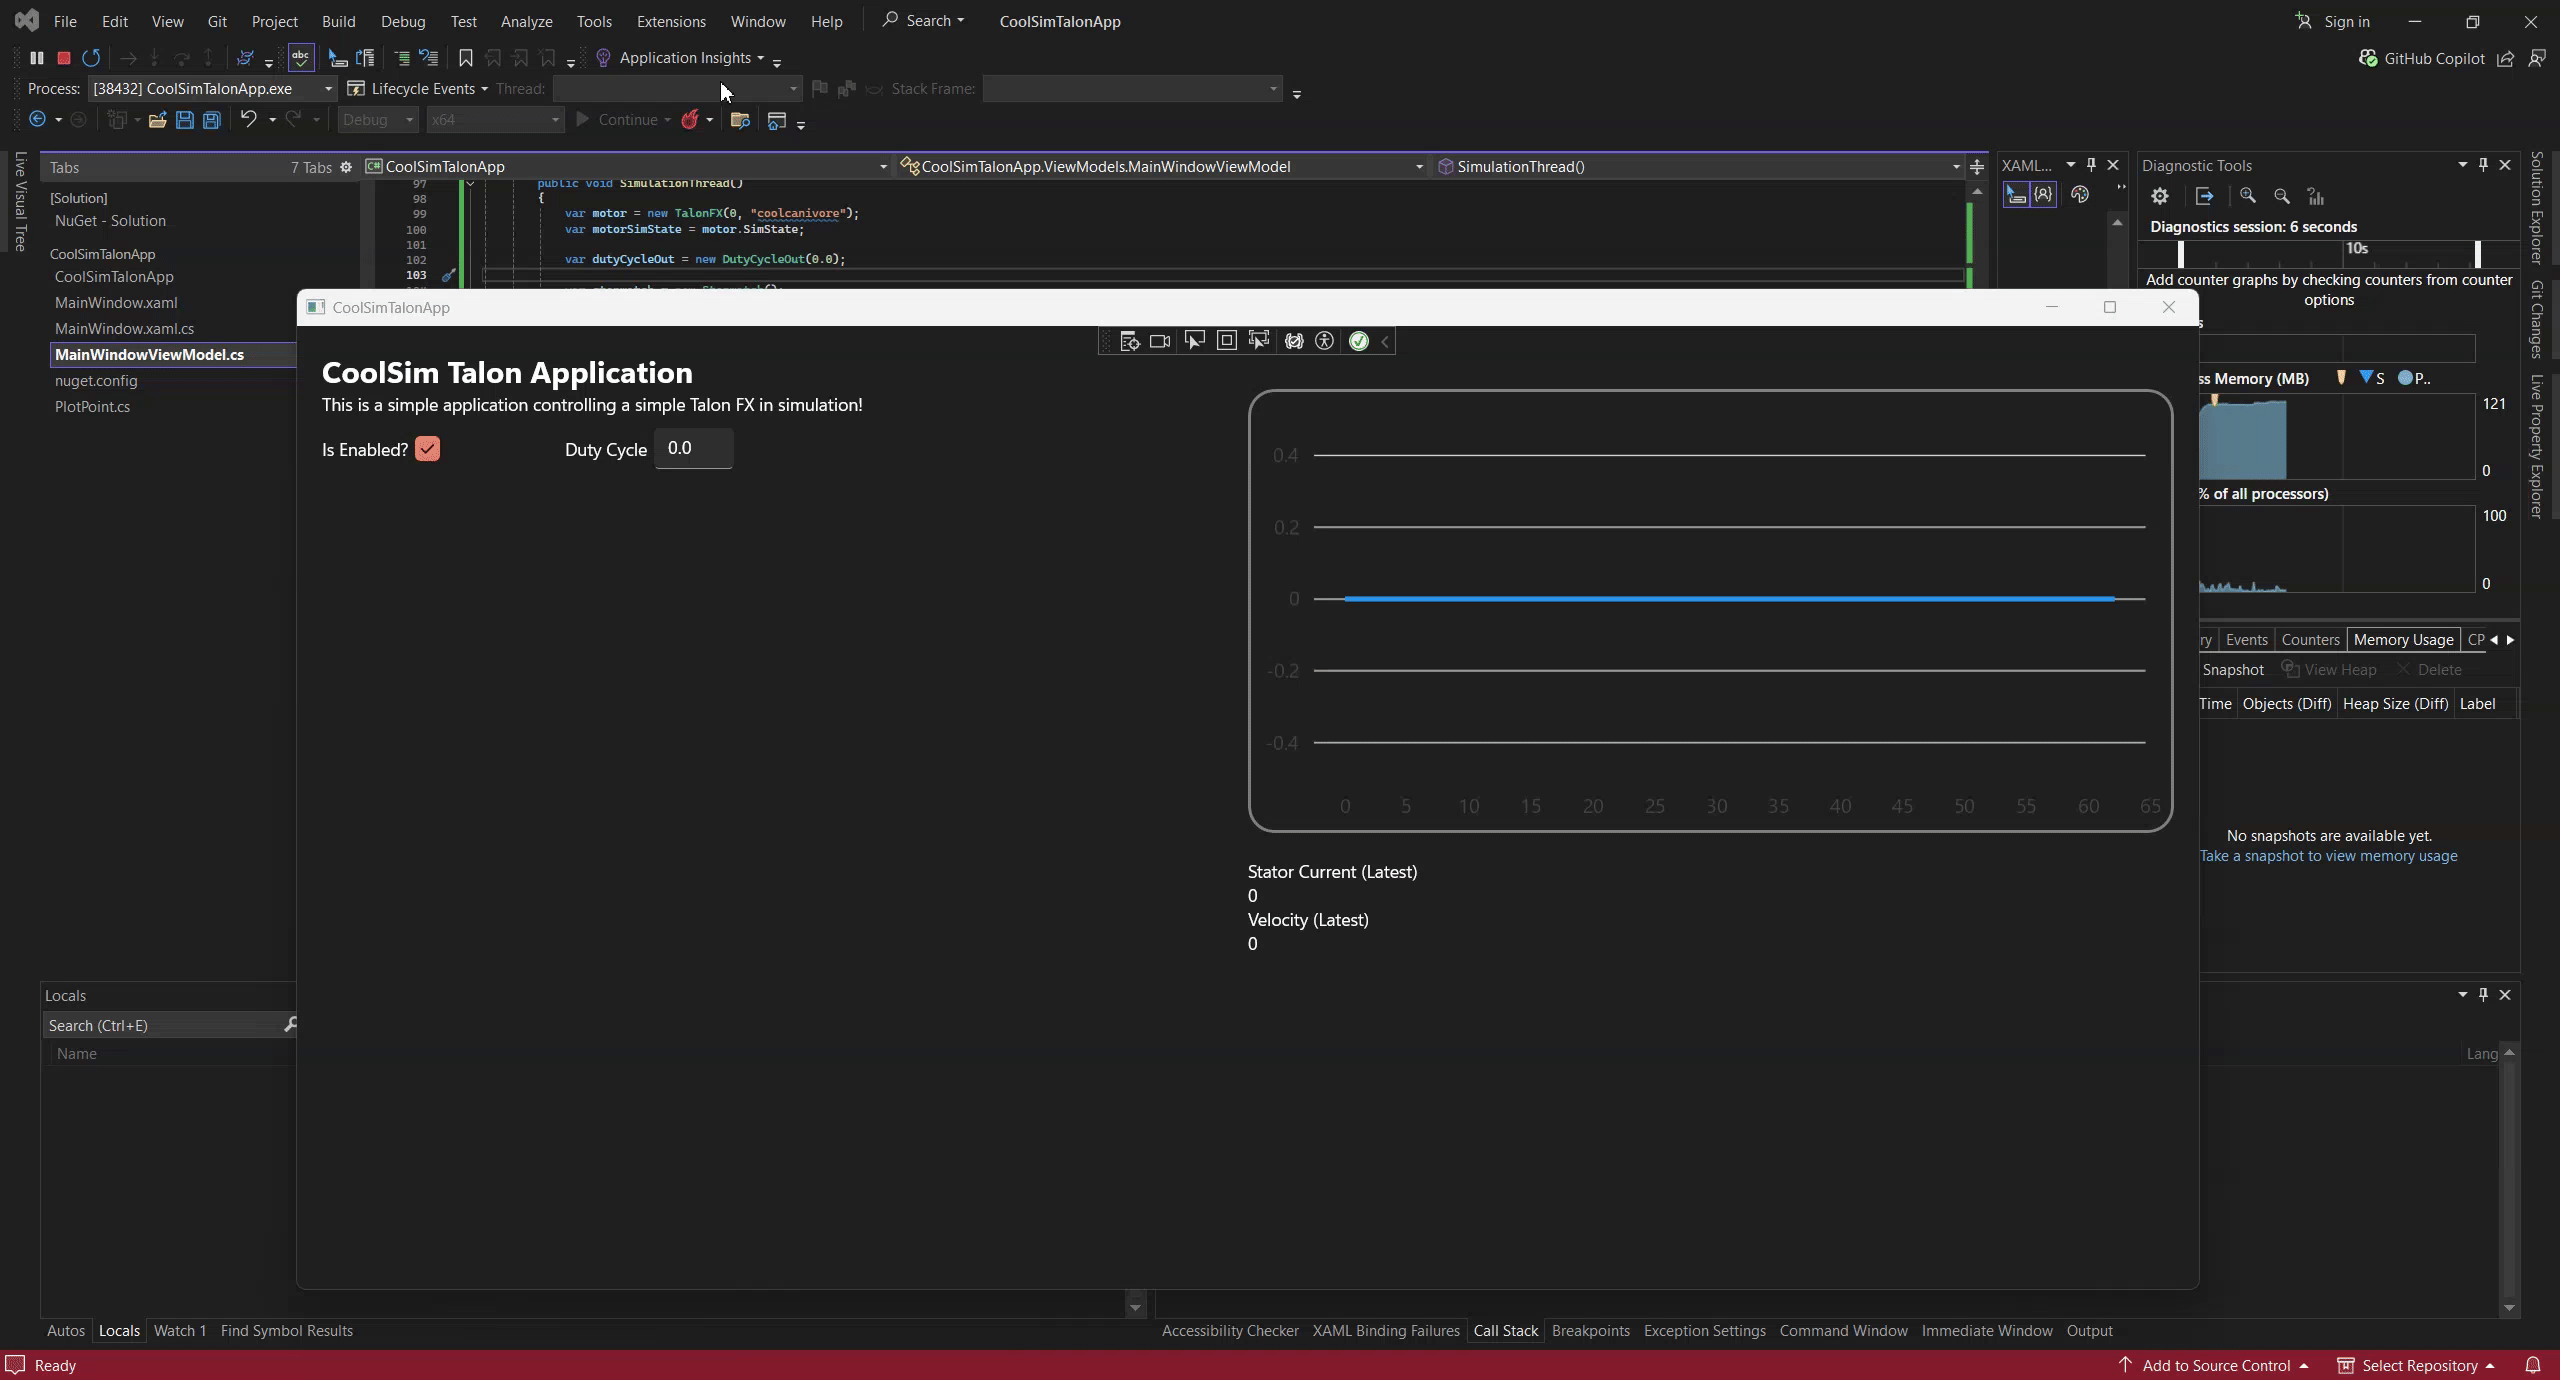Click Find in Files folder-search icon

(740, 120)
